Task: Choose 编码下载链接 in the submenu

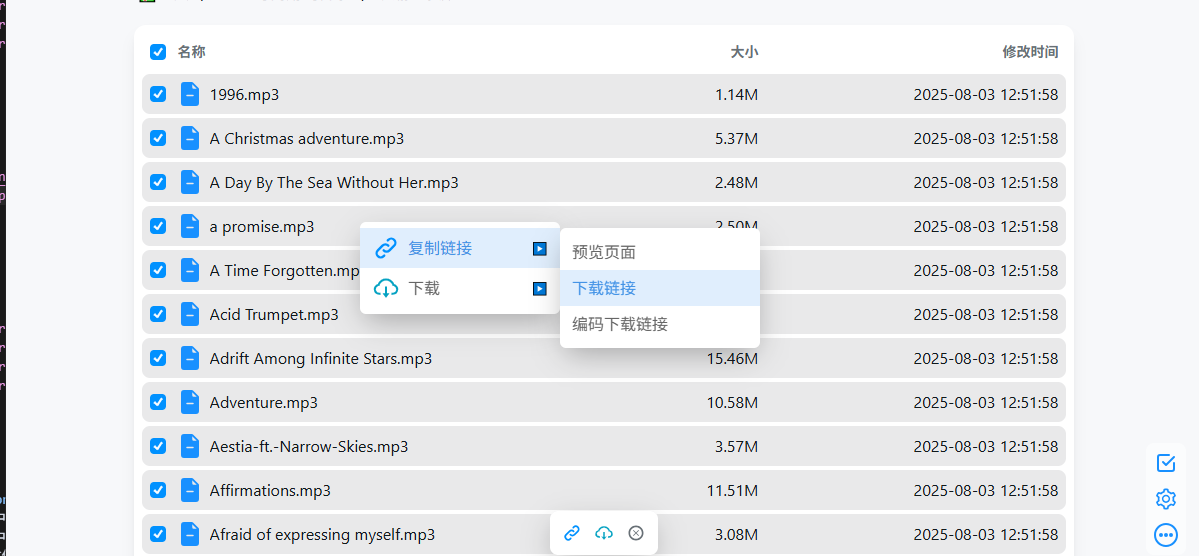Action: pyautogui.click(x=620, y=324)
